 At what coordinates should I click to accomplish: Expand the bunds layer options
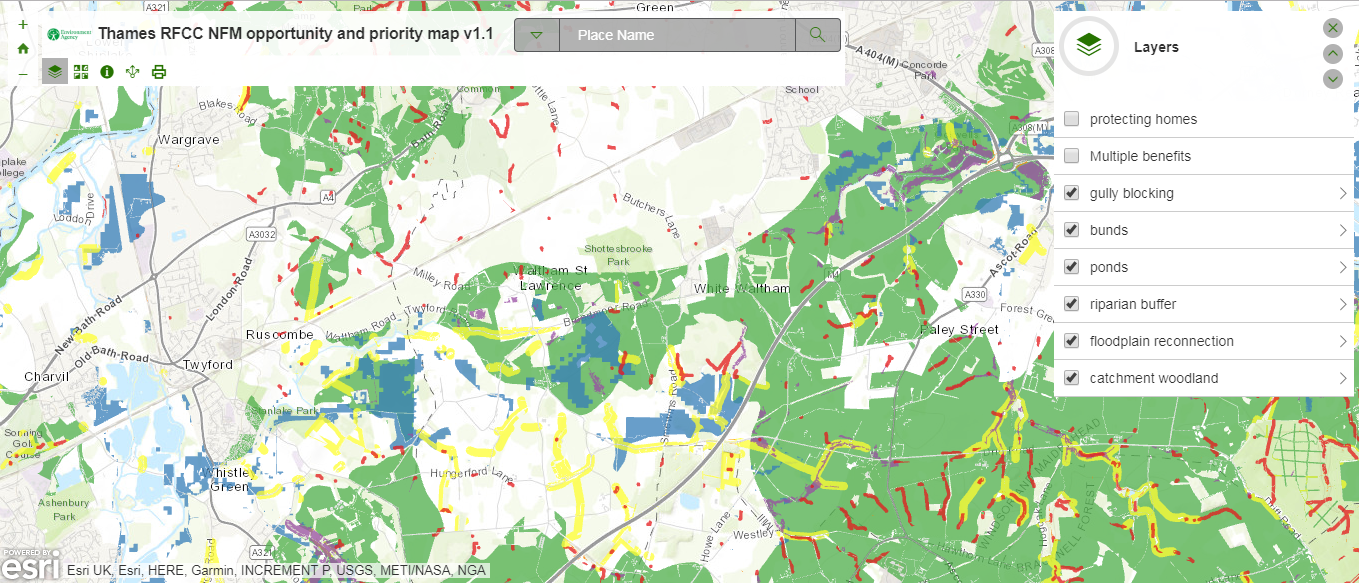[1343, 230]
